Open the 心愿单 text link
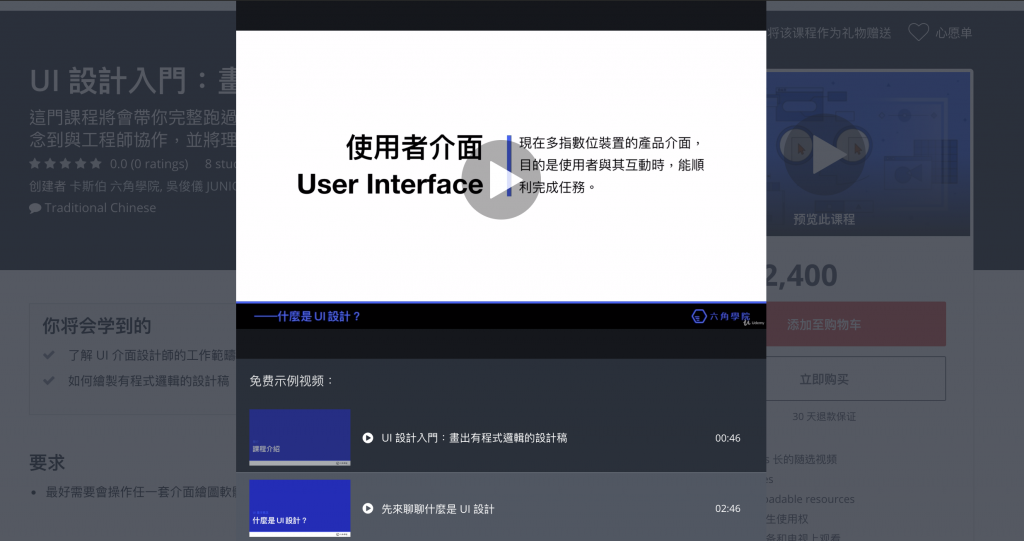 [954, 33]
